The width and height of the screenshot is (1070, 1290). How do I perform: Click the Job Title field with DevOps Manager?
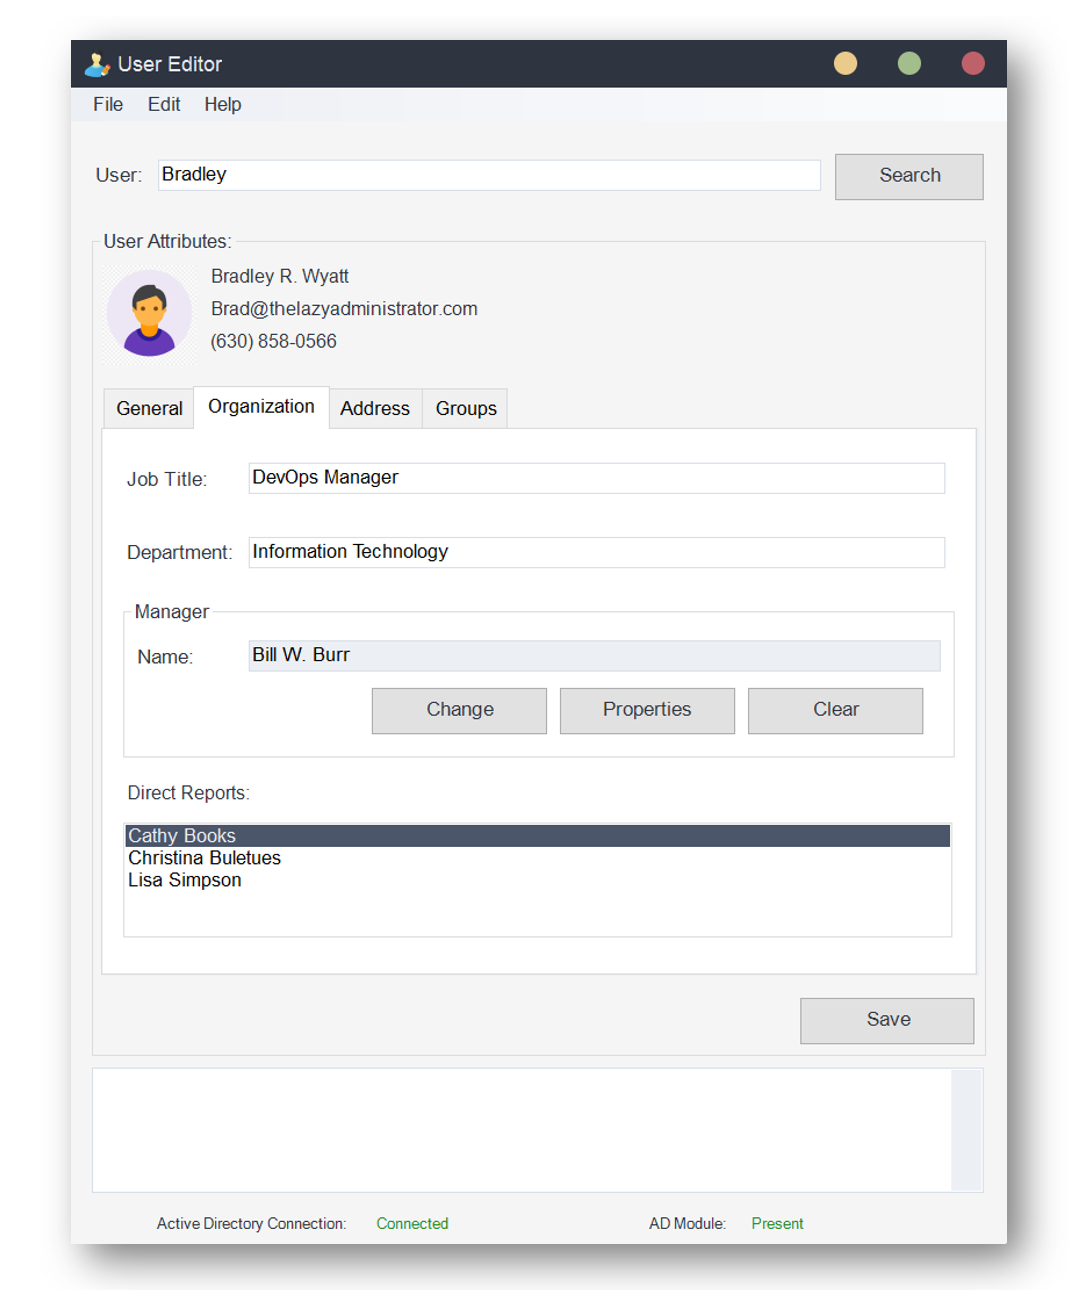point(596,478)
